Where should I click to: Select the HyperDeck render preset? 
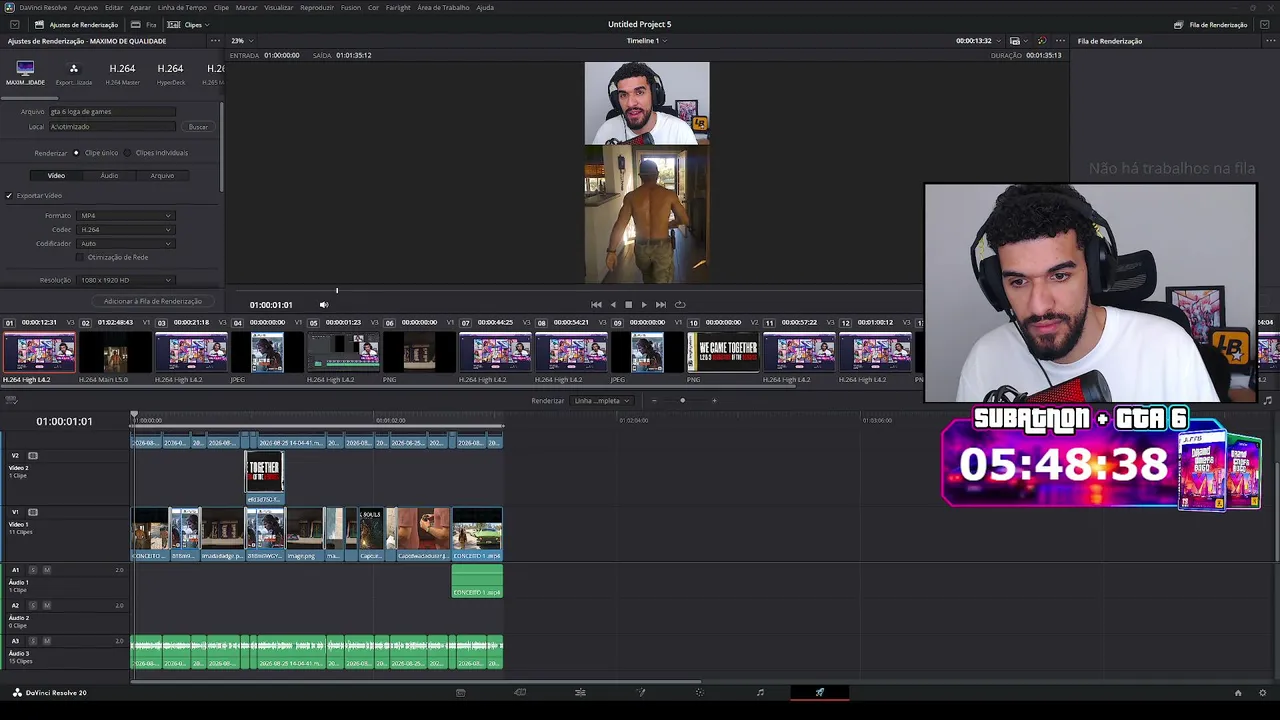170,73
